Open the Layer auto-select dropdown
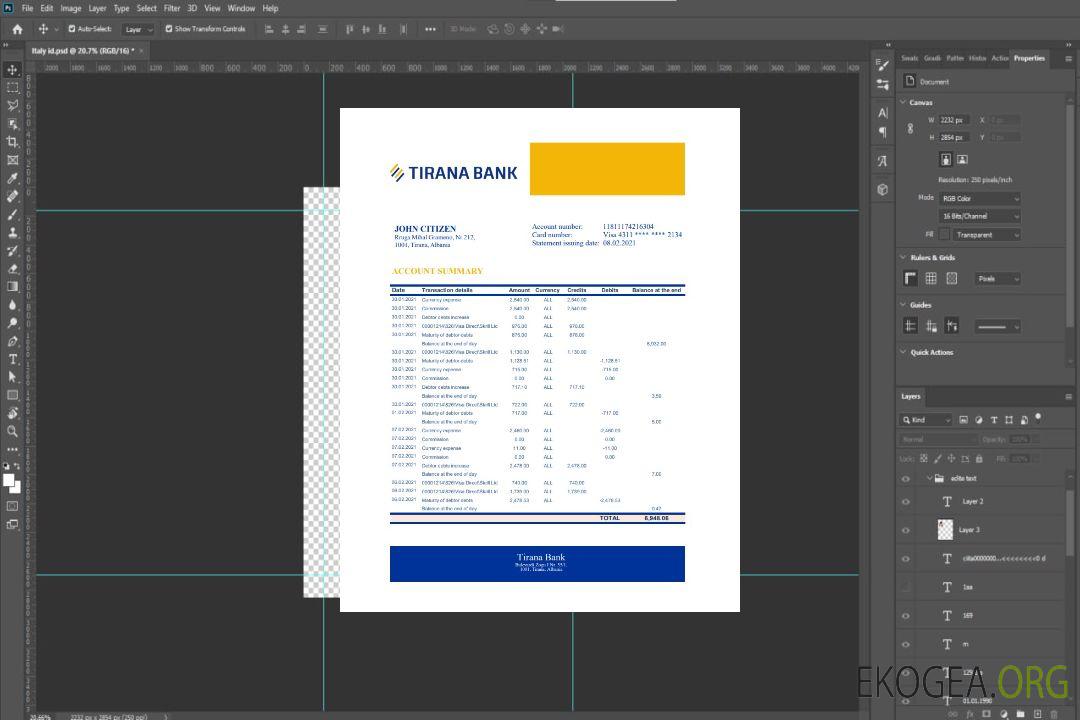Screen dimensions: 1080x720 (x=138, y=29)
